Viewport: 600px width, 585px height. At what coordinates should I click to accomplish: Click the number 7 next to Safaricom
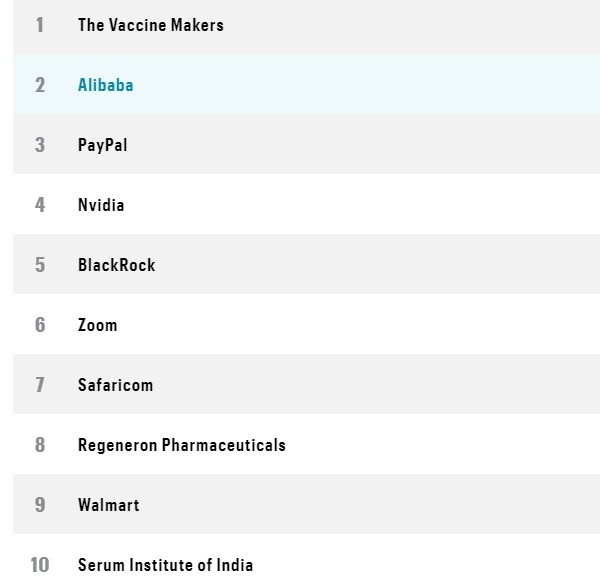40,385
